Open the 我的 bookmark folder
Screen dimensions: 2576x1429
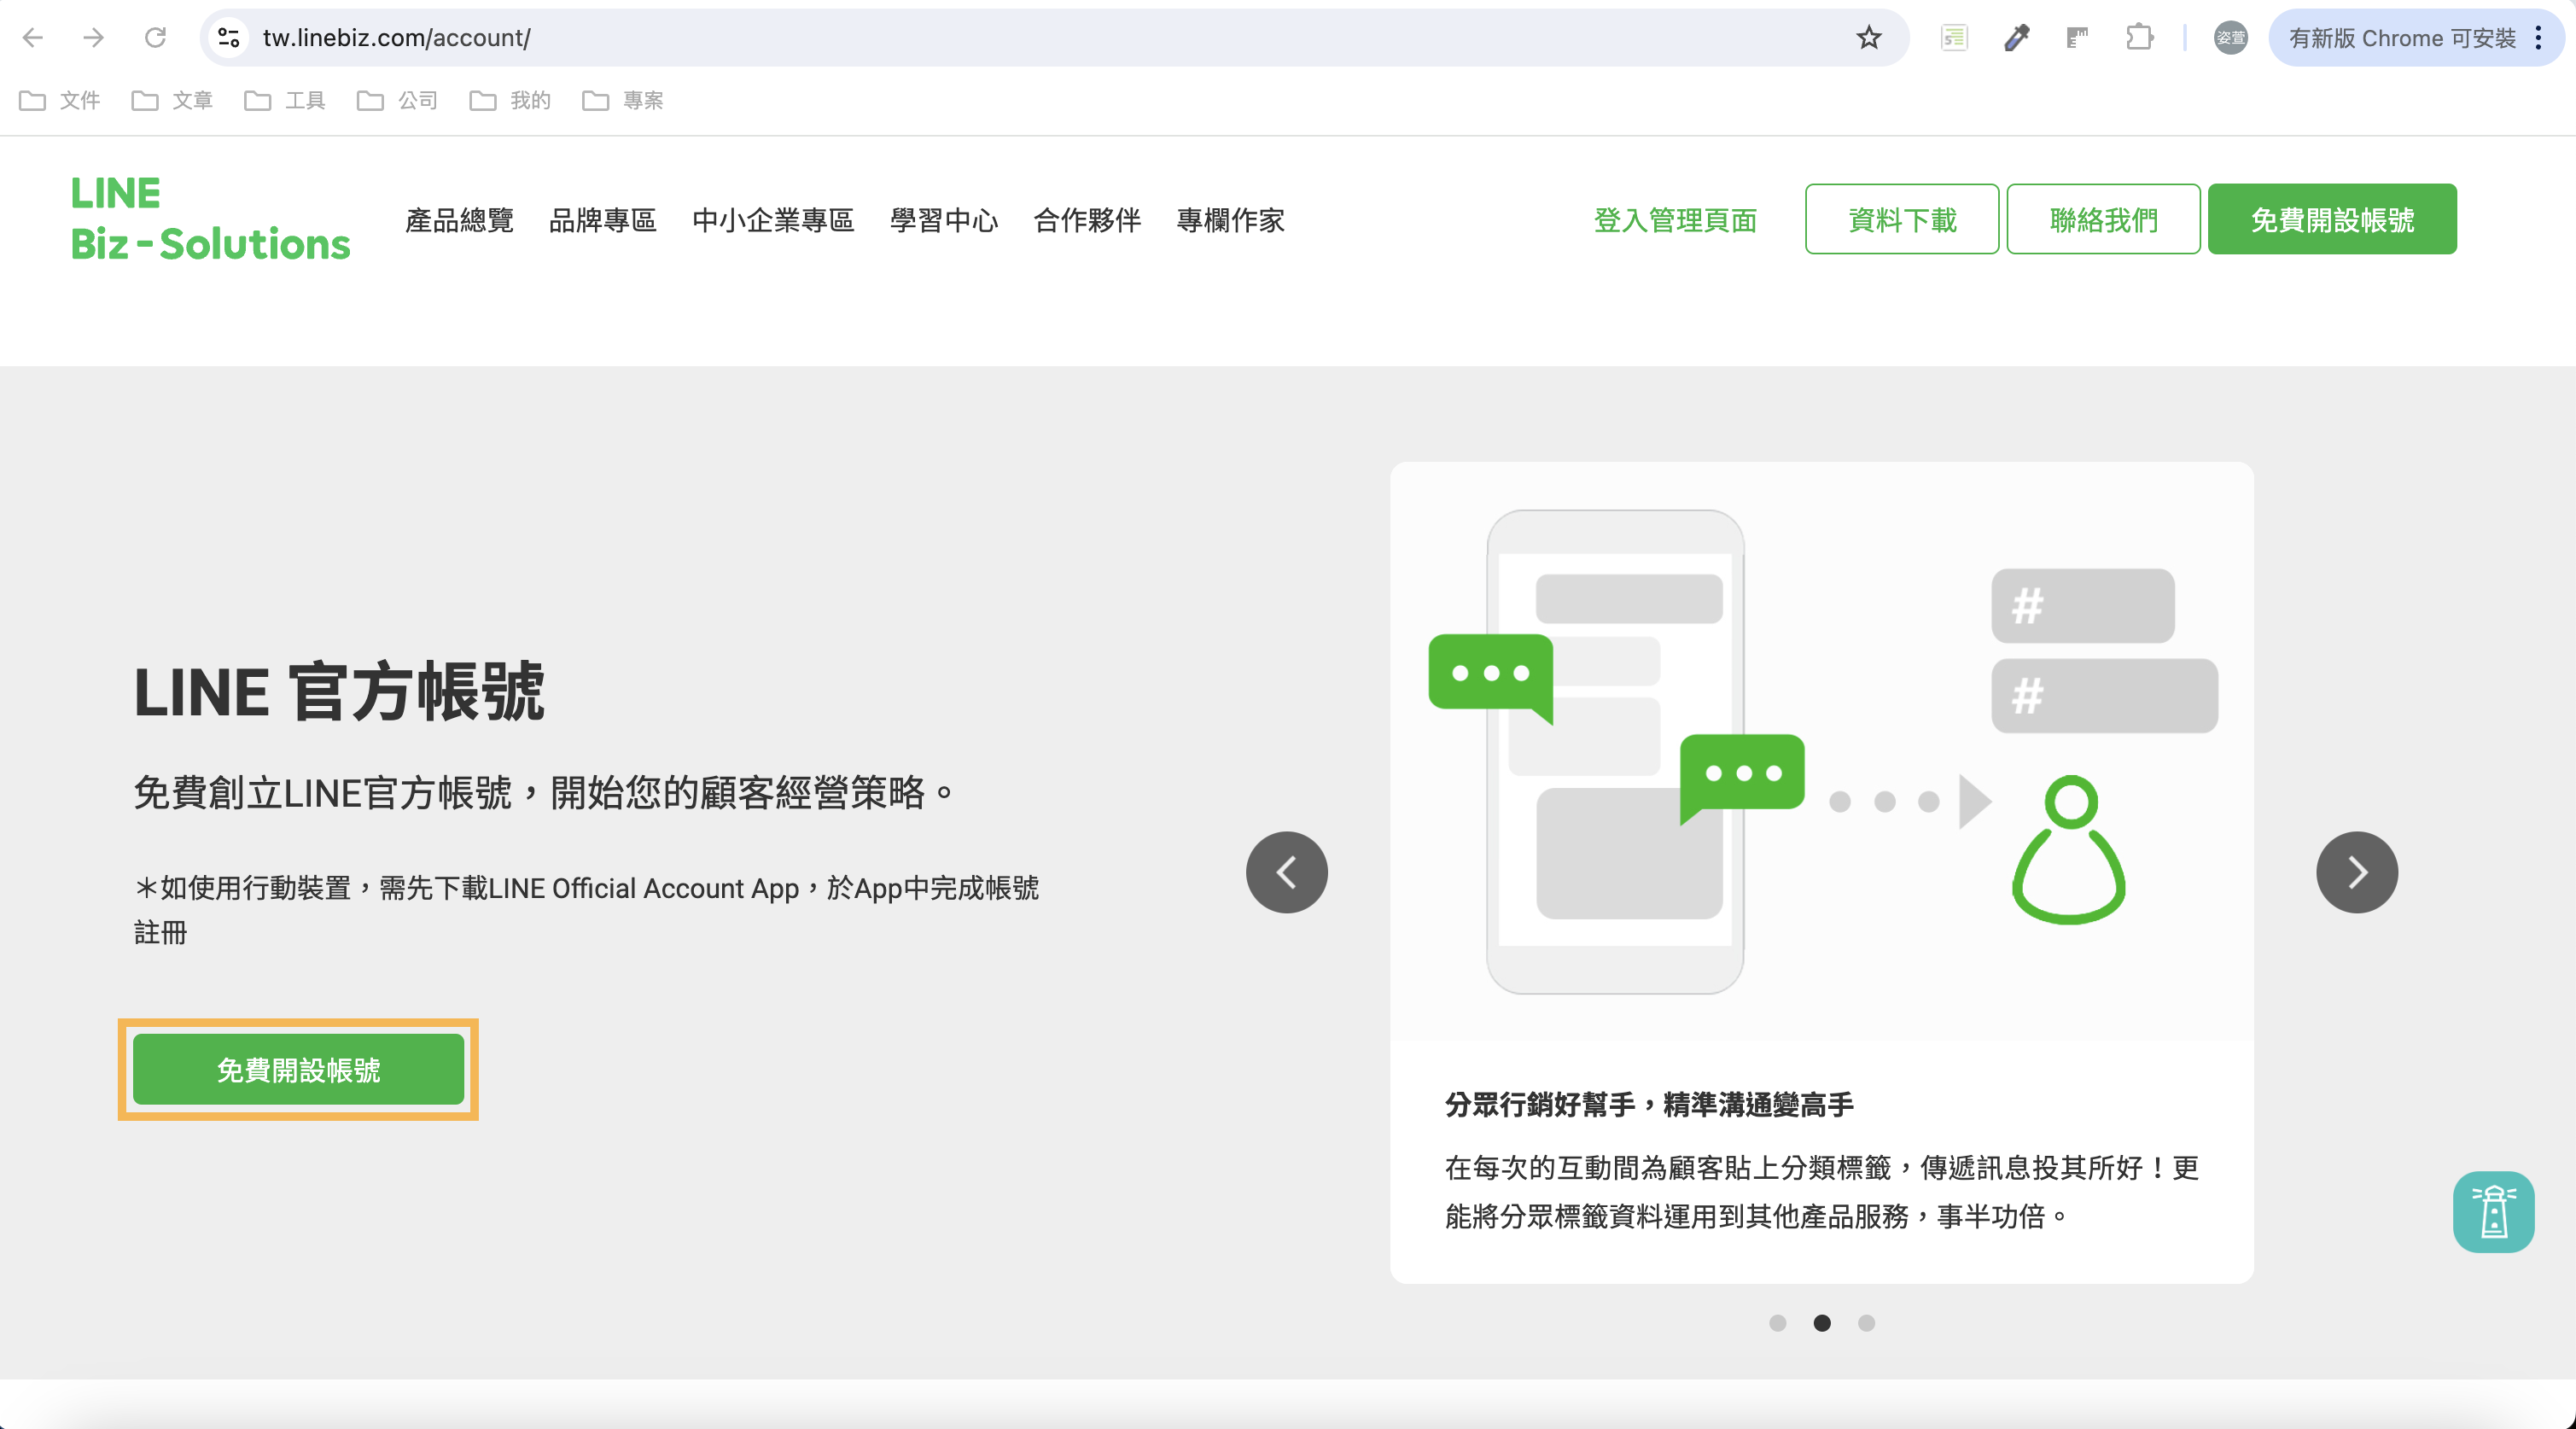click(x=510, y=100)
